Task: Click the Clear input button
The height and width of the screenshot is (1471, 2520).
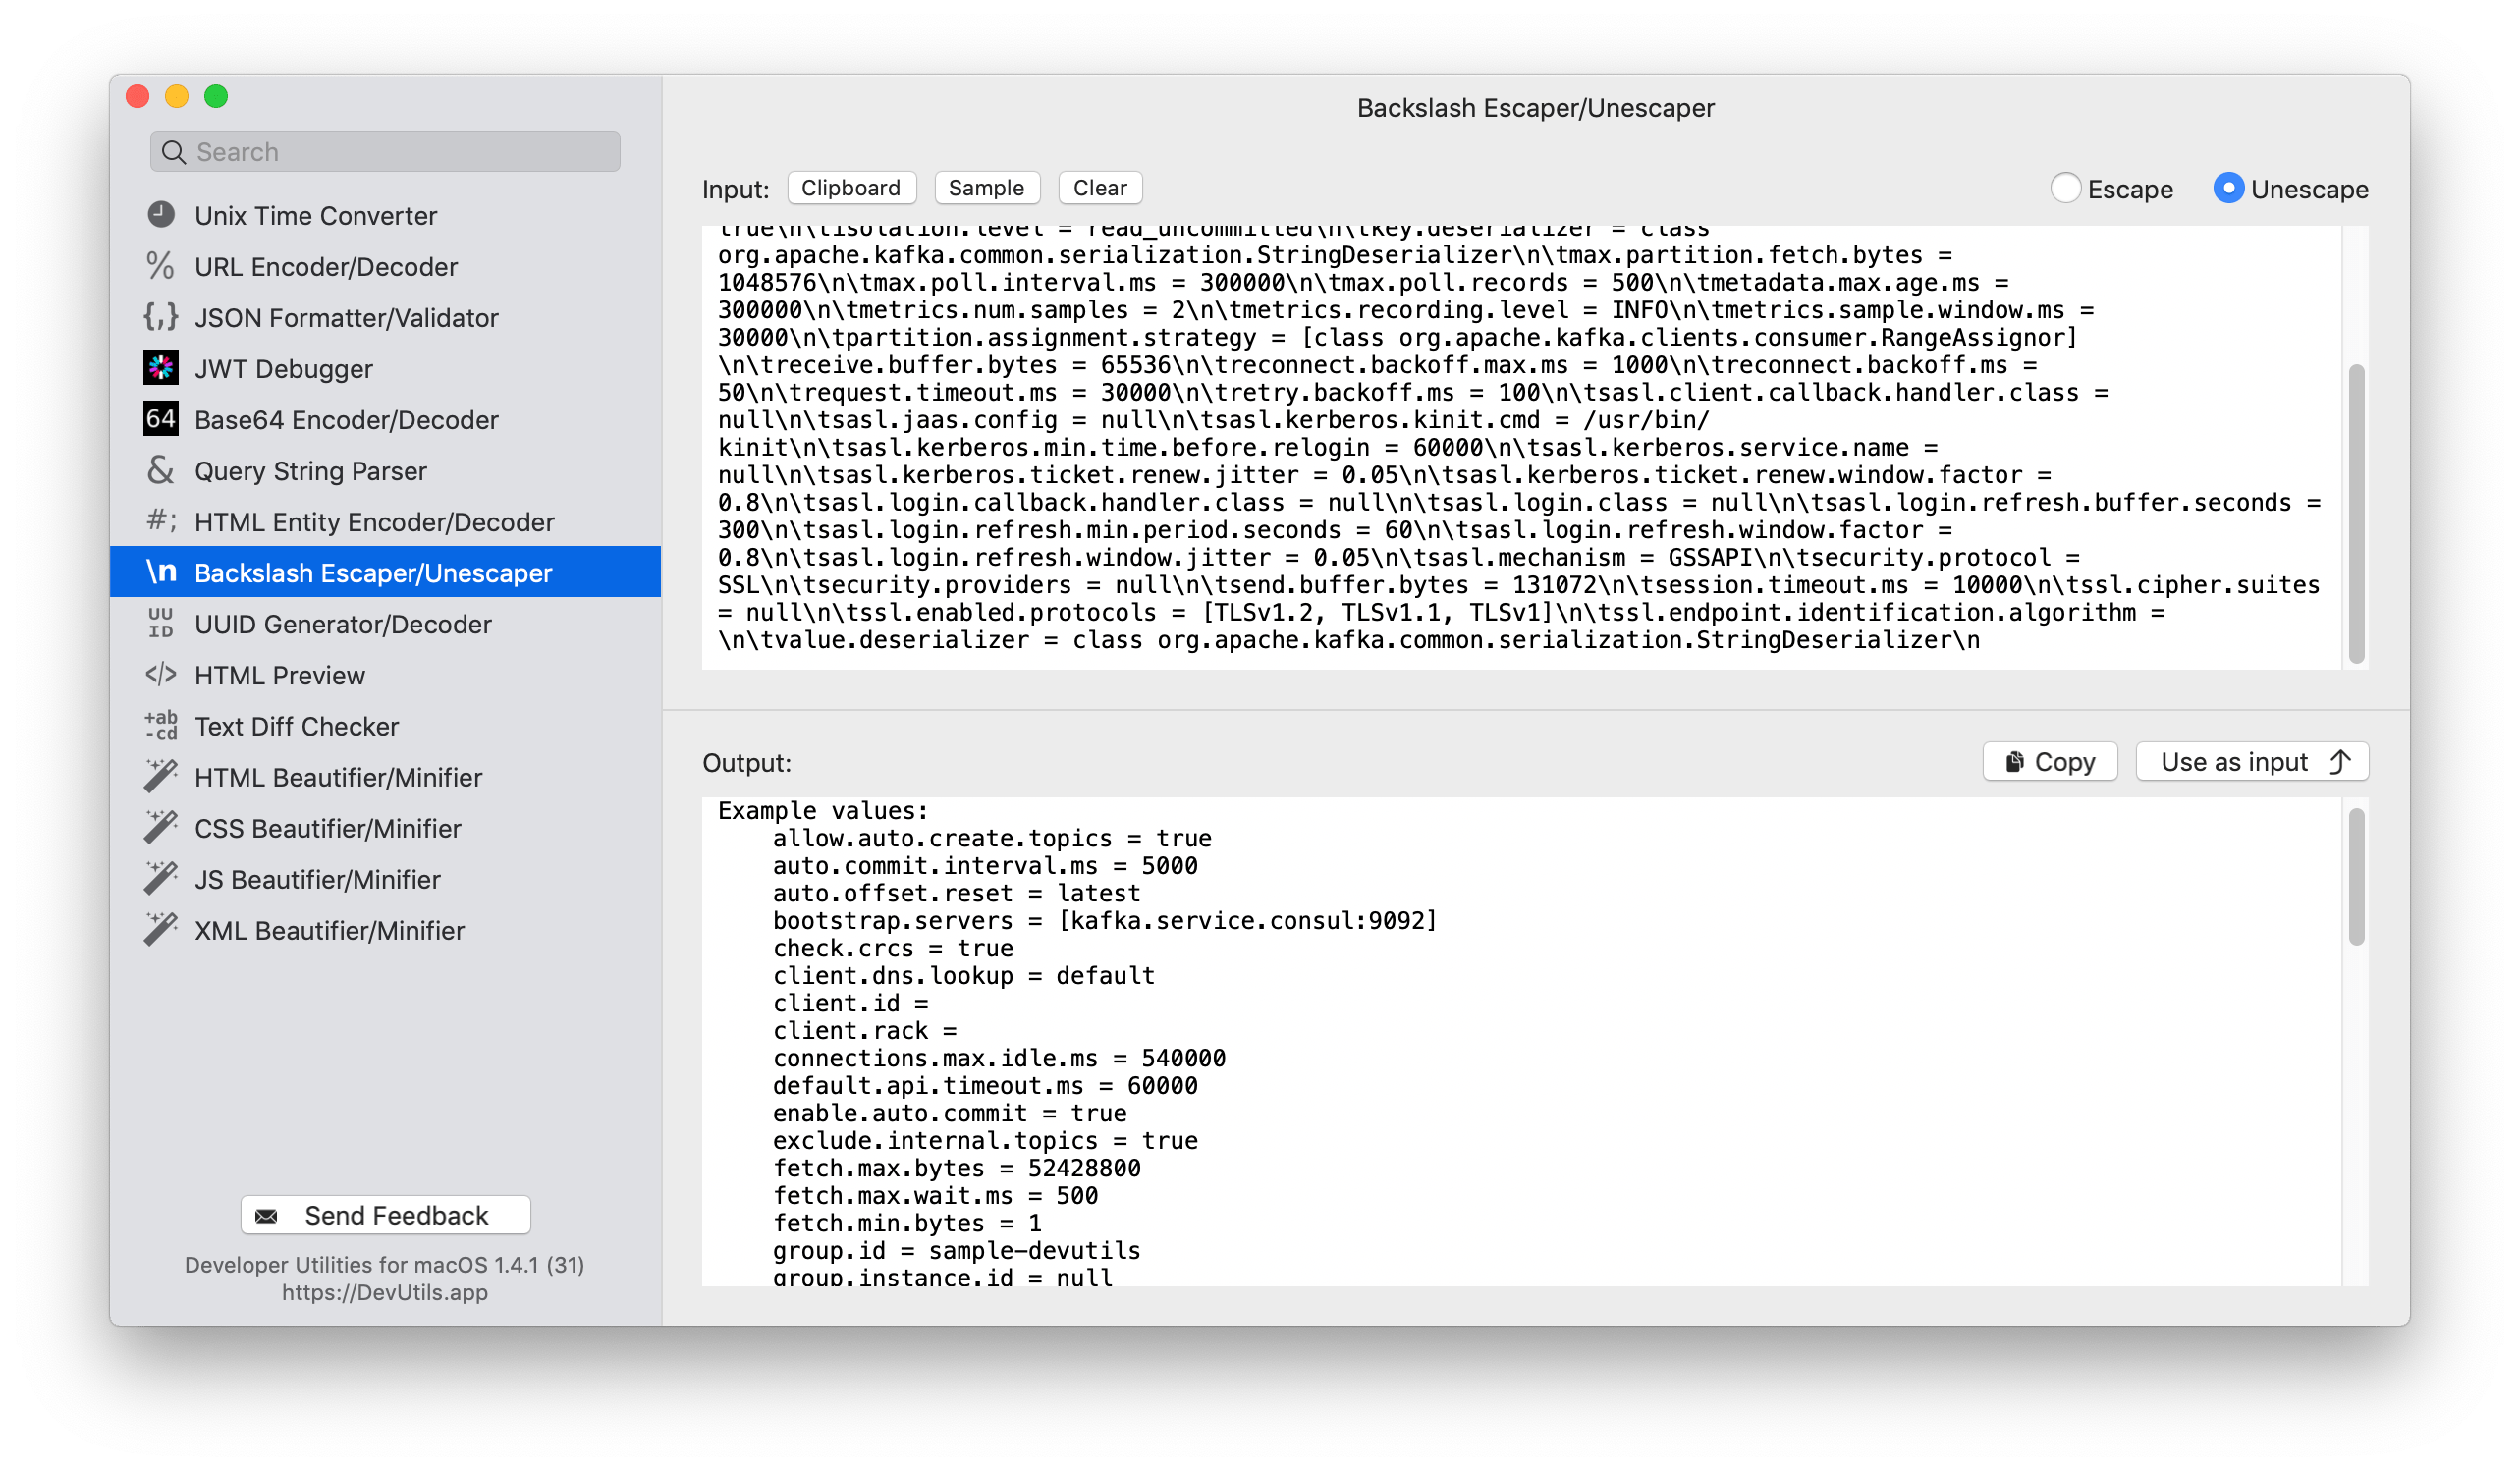Action: pyautogui.click(x=1098, y=188)
